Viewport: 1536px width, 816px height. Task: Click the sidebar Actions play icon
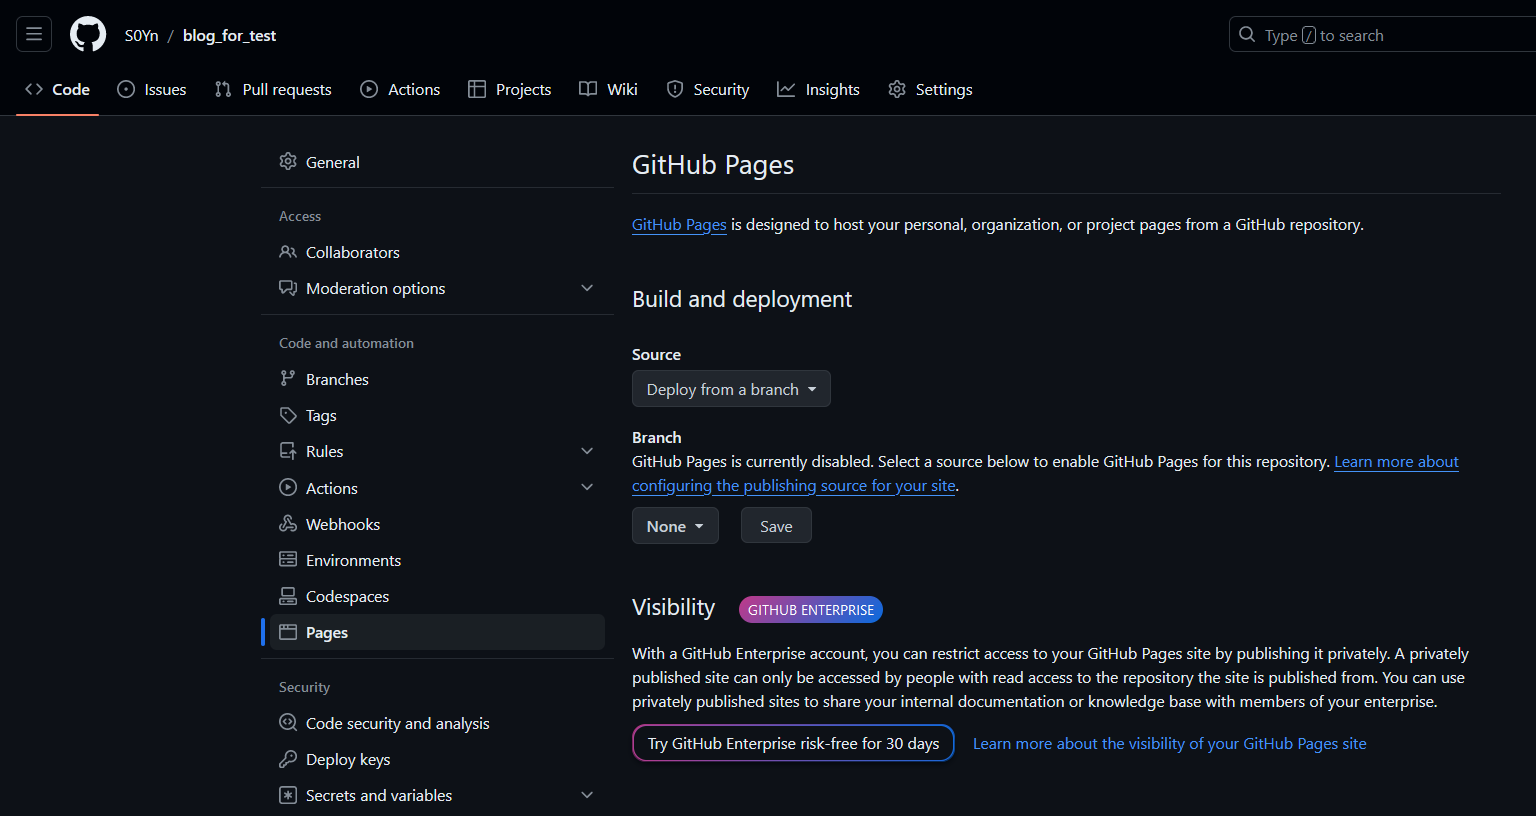click(288, 488)
